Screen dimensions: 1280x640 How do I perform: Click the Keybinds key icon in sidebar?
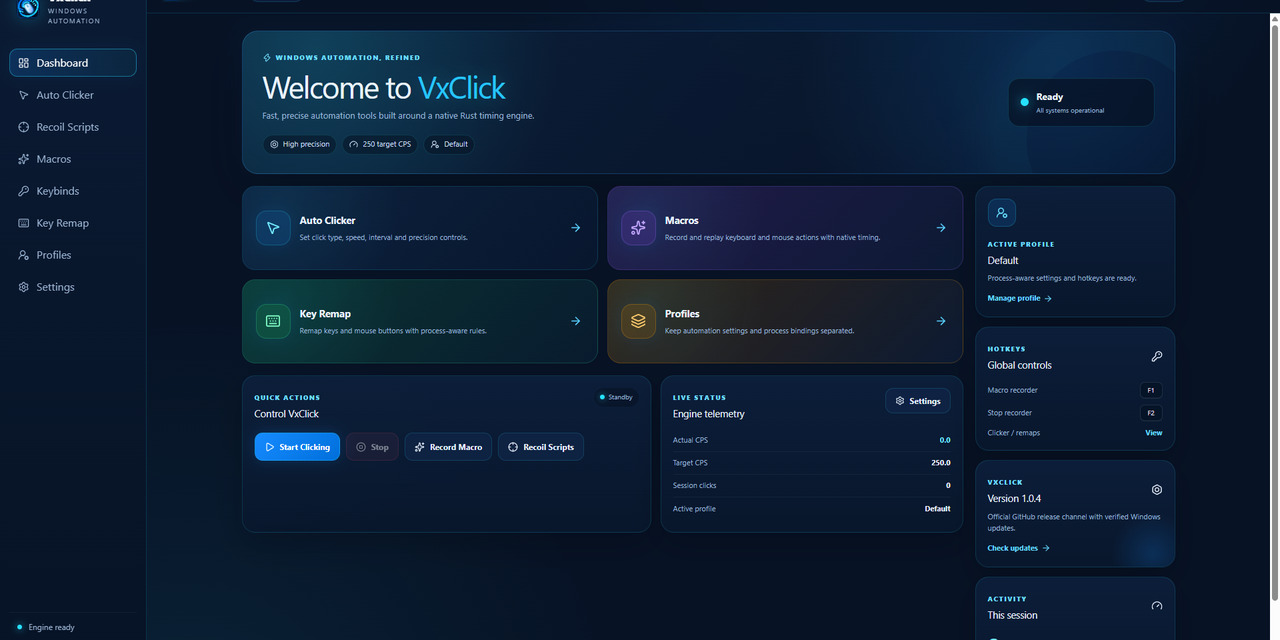24,191
